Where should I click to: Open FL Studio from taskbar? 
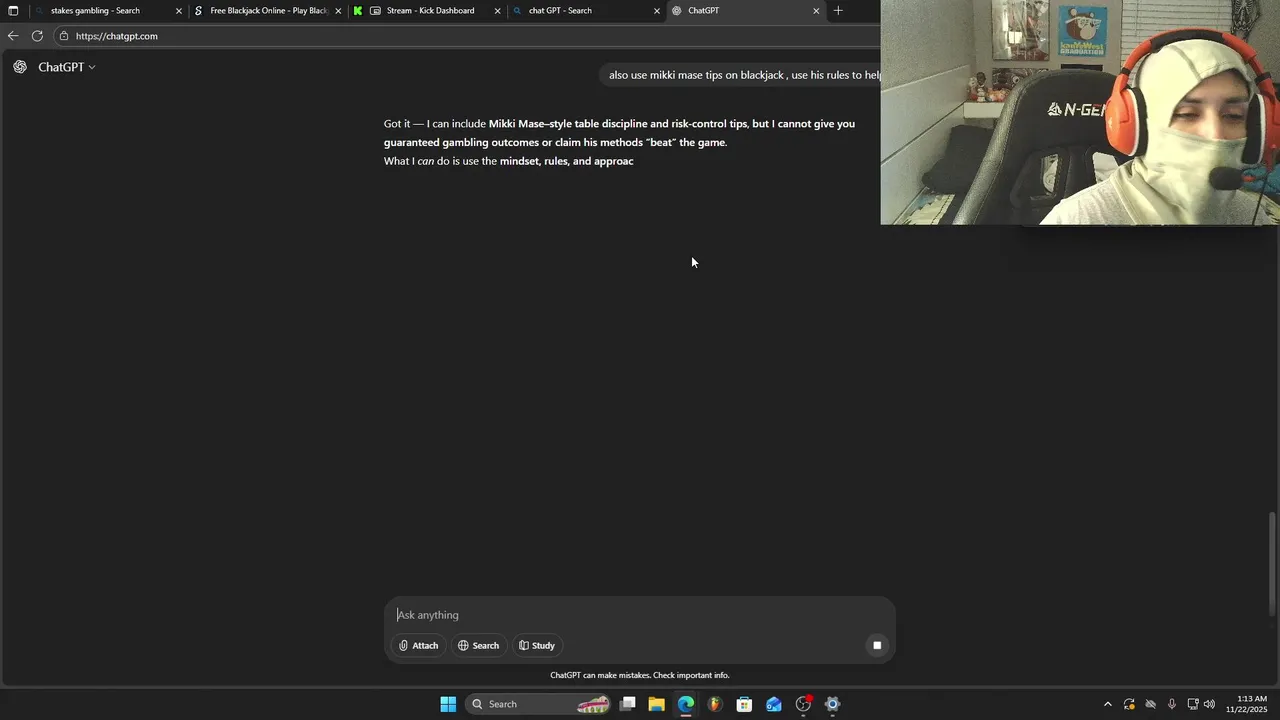[x=715, y=704]
